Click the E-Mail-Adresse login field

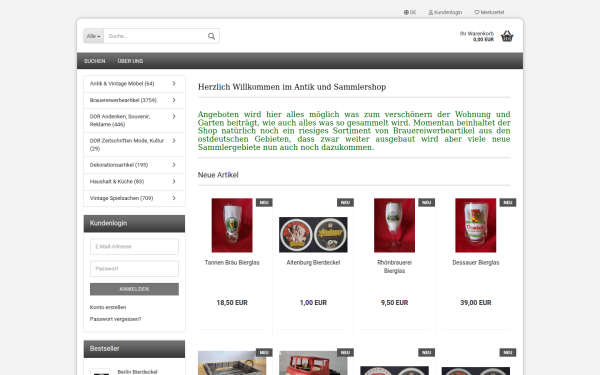tap(134, 246)
